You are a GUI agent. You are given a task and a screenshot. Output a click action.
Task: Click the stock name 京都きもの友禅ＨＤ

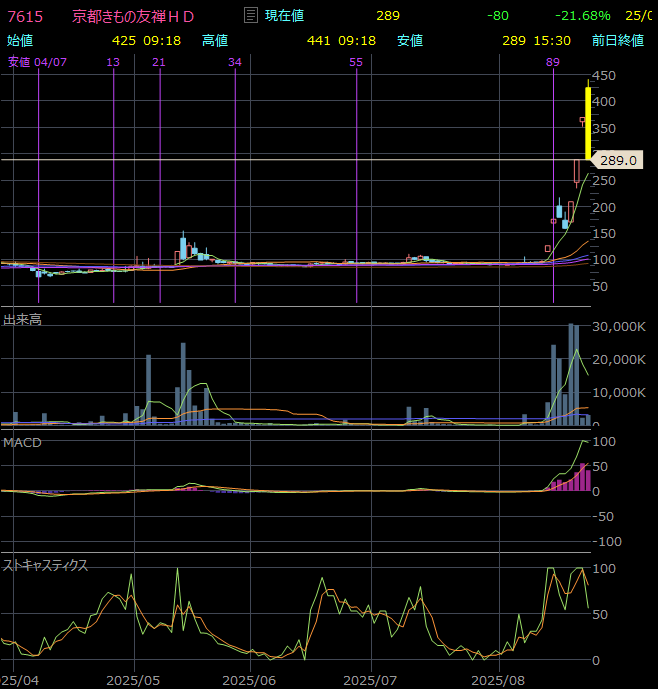tap(133, 16)
